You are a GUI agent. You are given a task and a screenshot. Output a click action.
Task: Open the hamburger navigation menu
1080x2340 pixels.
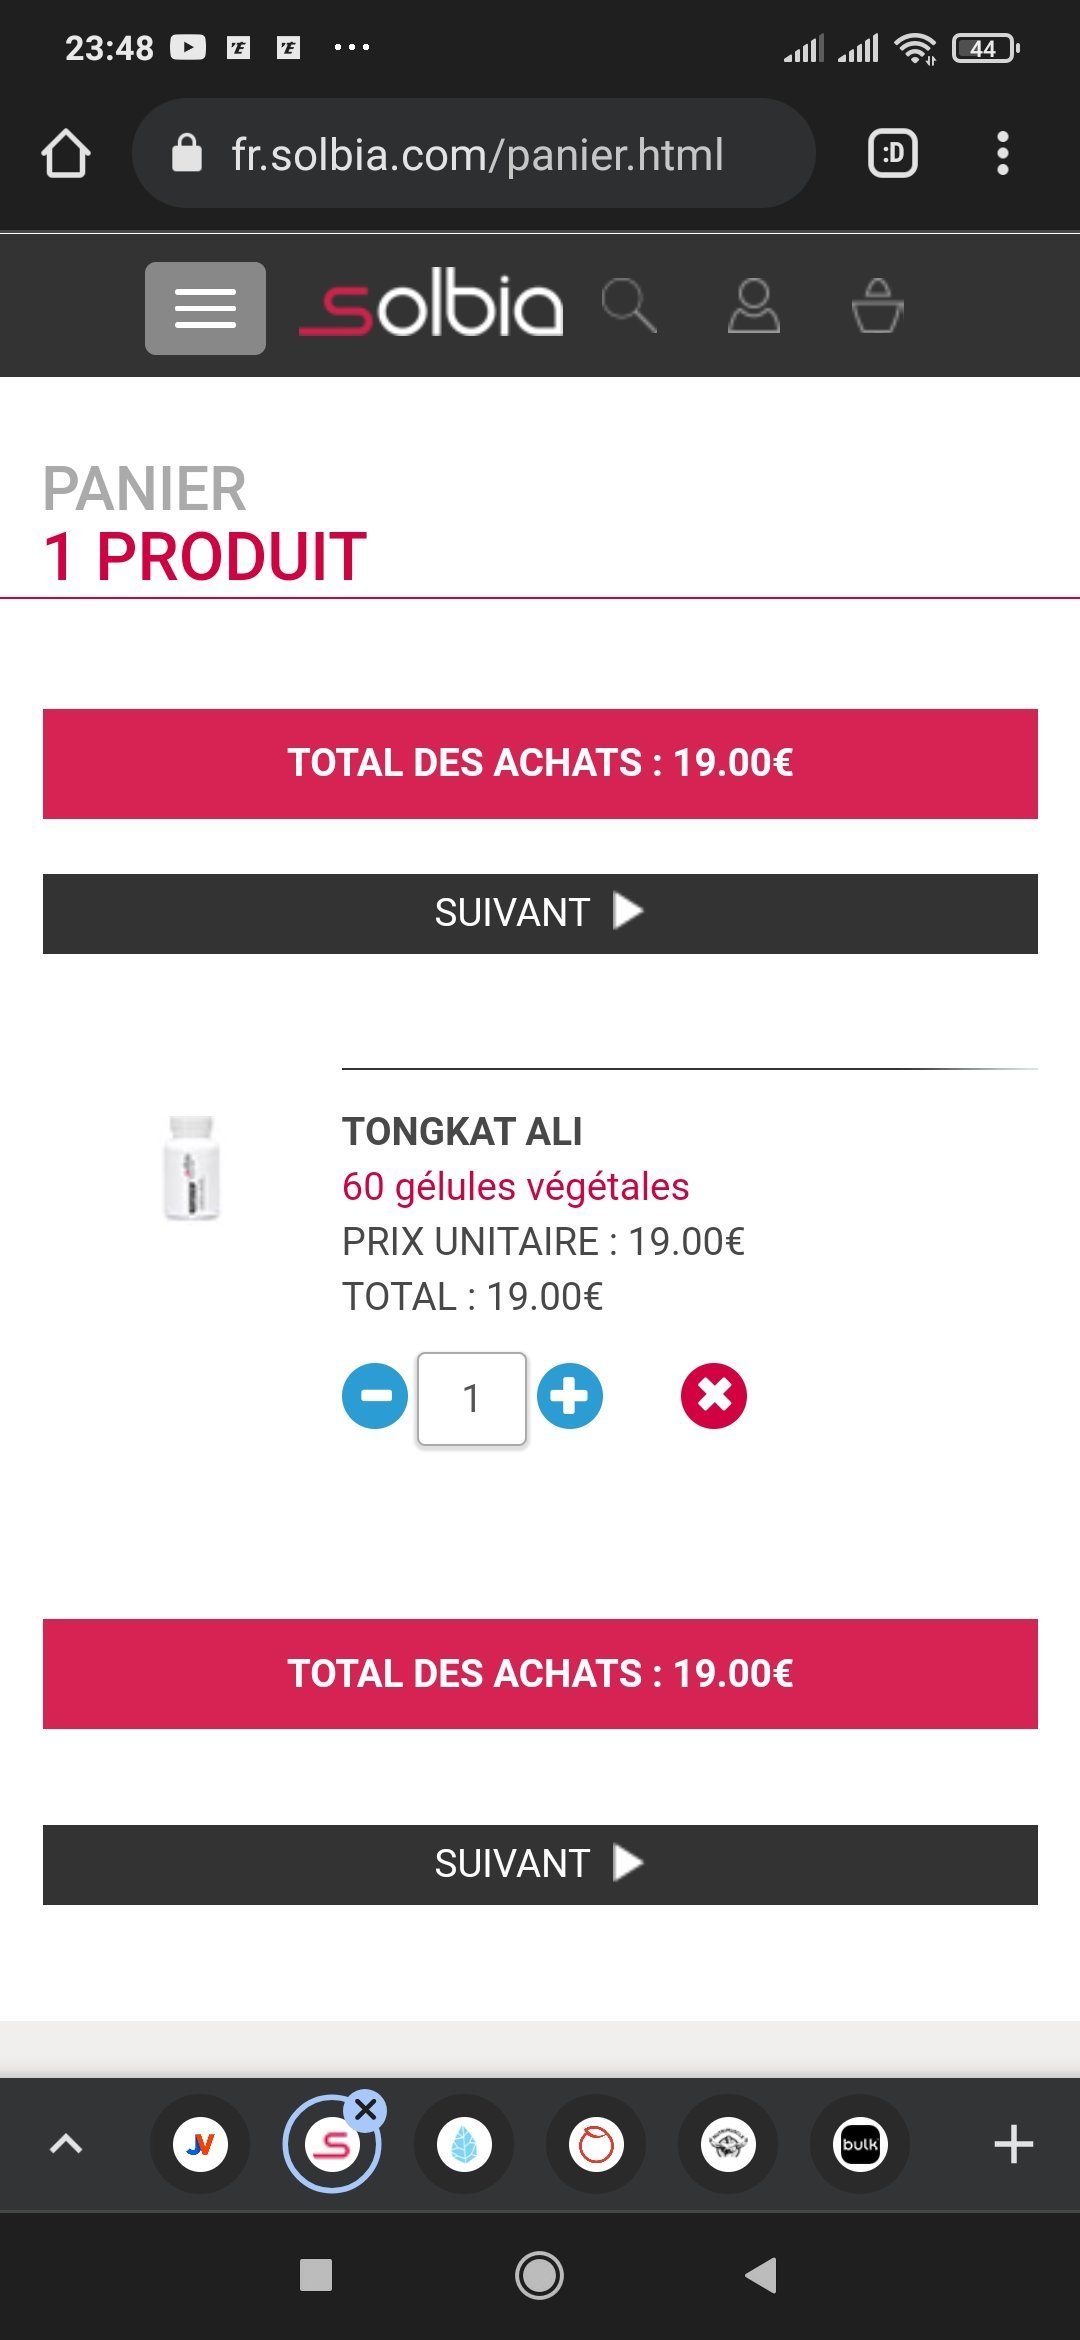click(205, 308)
